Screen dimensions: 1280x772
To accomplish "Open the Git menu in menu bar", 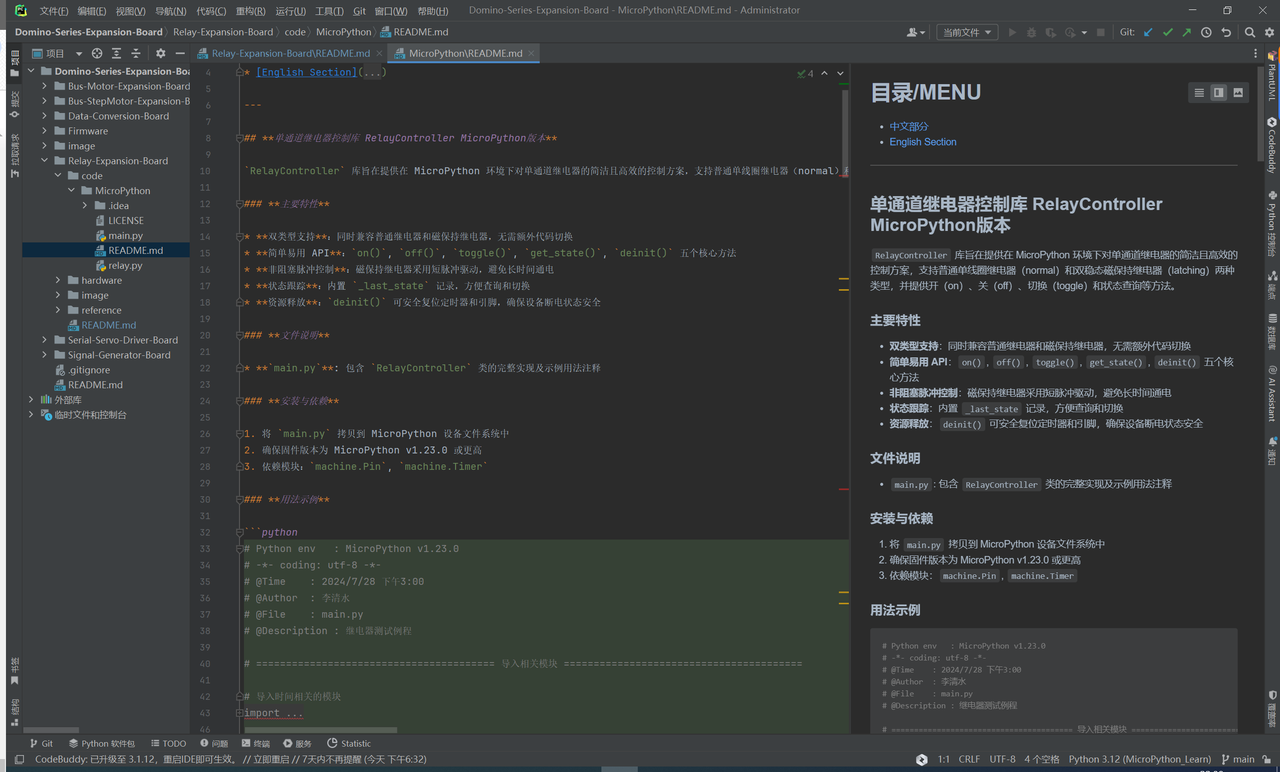I will (359, 11).
